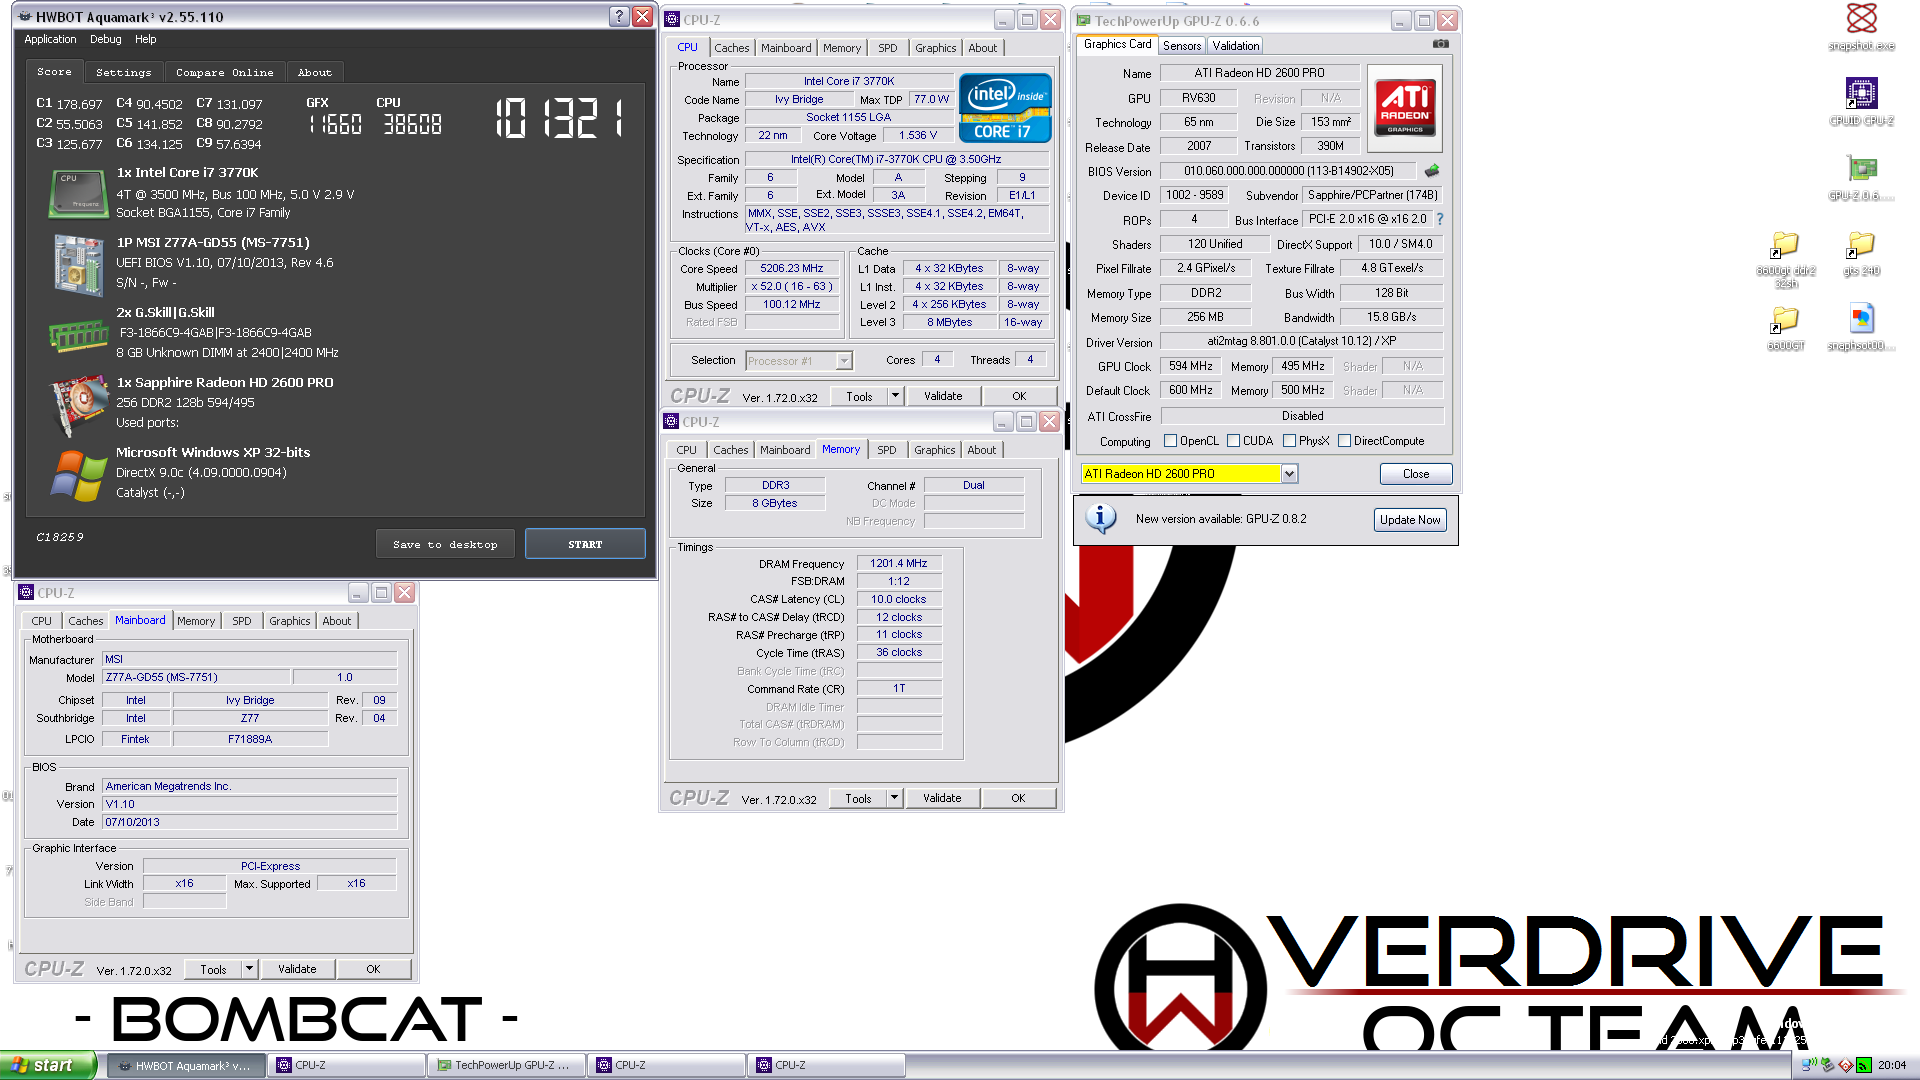
Task: Click the Windows Start button
Action: point(48,1065)
